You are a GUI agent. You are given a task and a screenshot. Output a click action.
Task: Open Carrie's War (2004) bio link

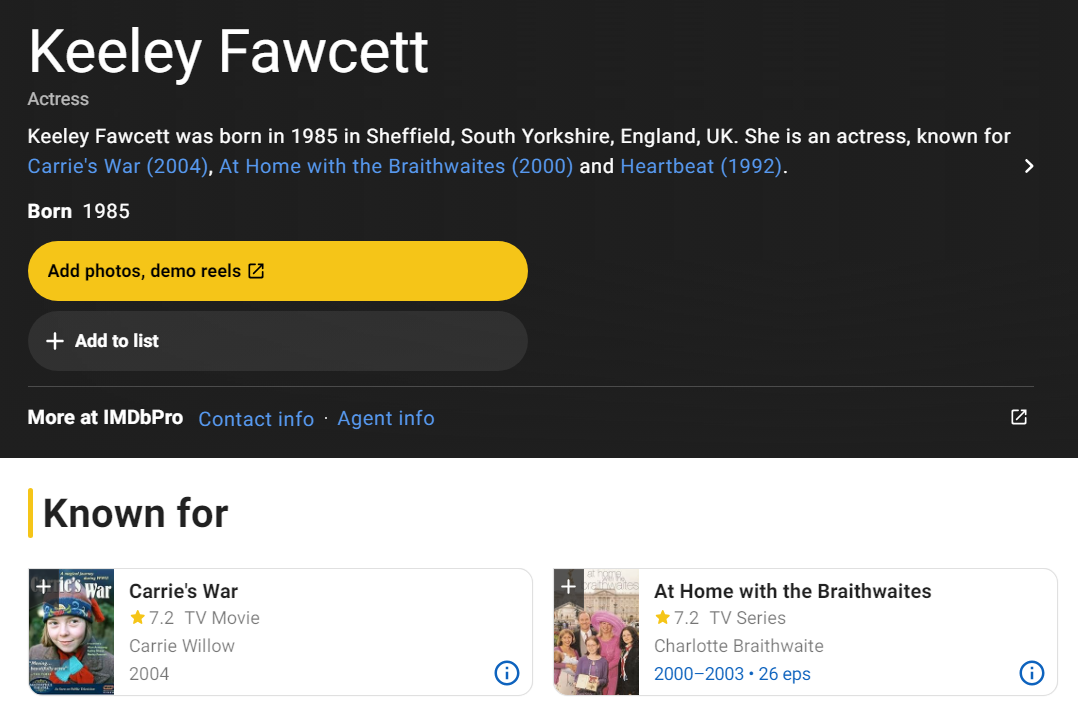pyautogui.click(x=118, y=166)
